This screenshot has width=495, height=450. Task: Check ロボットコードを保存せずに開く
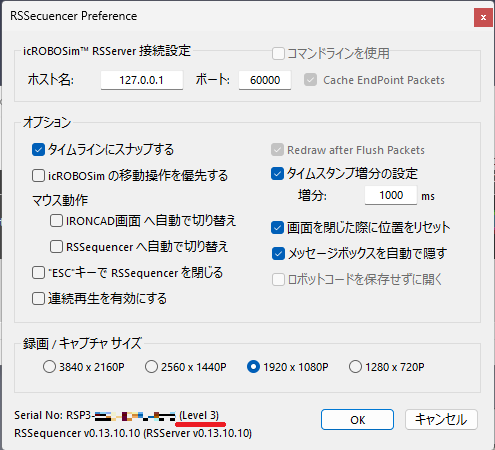[278, 280]
